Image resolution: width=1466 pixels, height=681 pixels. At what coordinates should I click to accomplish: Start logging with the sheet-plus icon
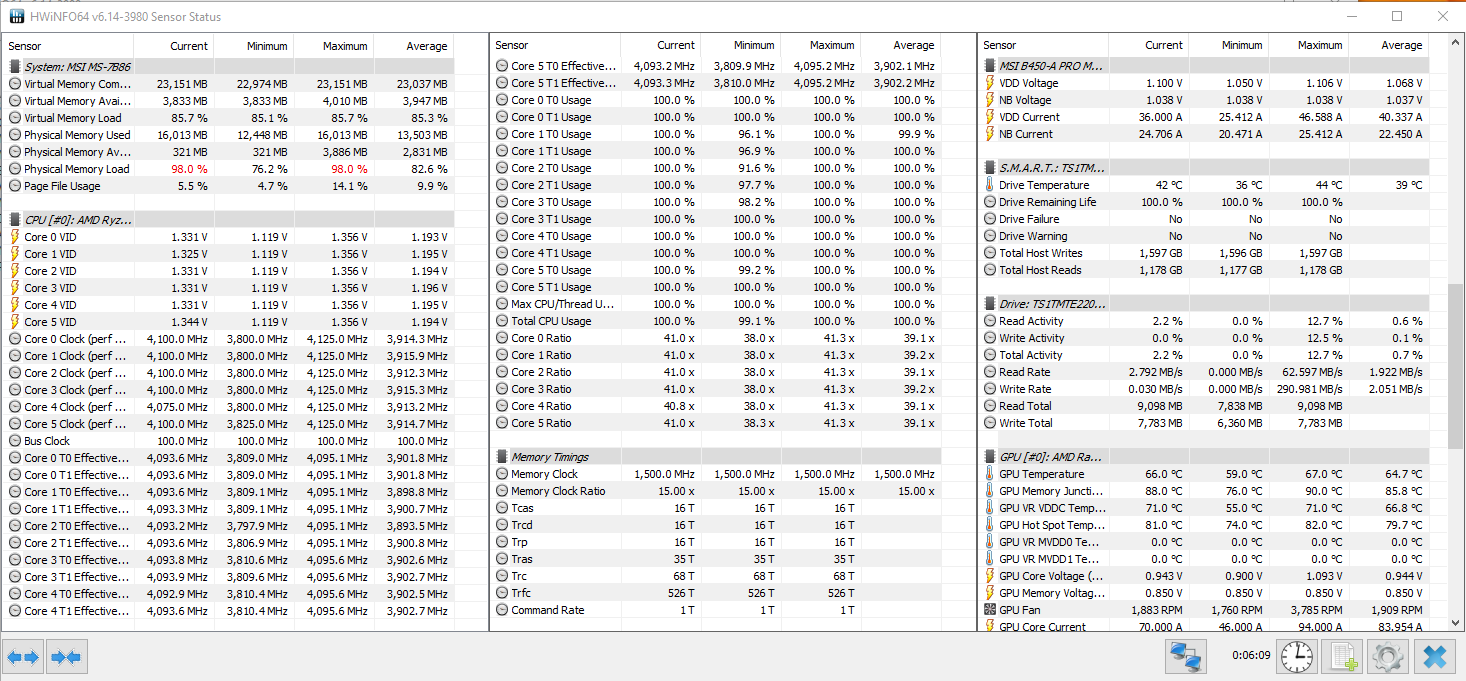pos(1342,657)
